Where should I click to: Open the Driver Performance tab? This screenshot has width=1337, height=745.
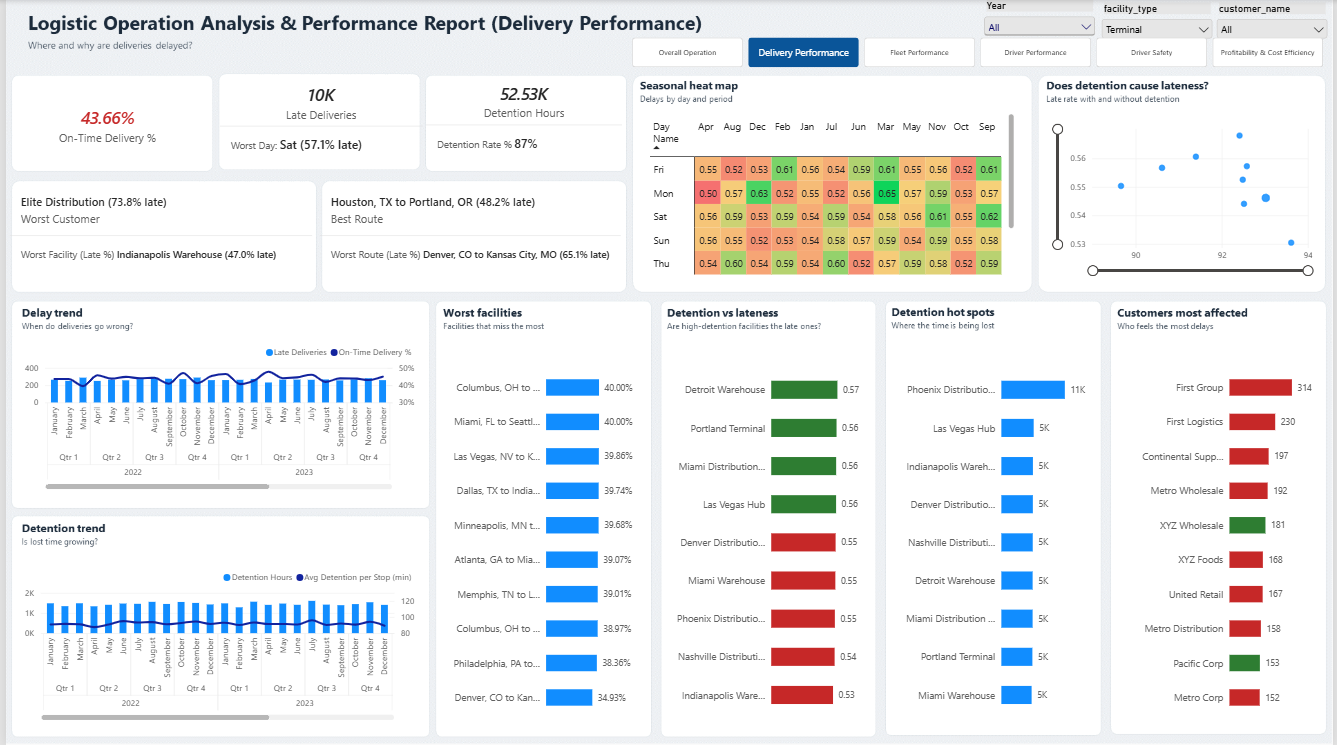pyautogui.click(x=1035, y=52)
